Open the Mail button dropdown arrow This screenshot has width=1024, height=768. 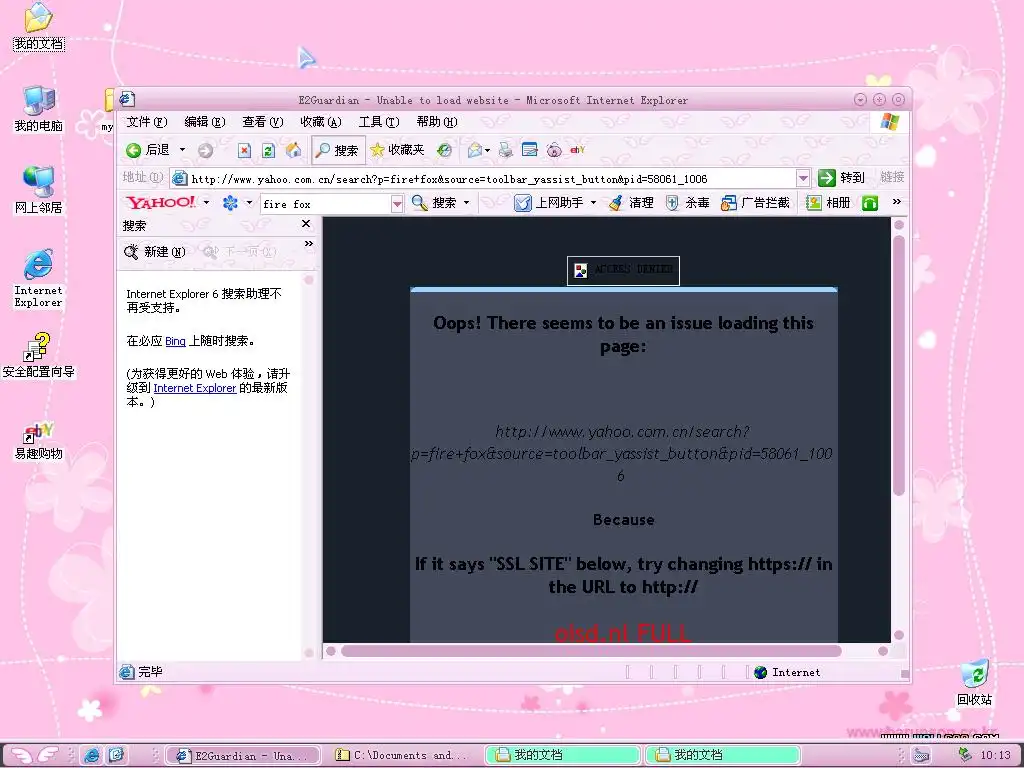488,151
